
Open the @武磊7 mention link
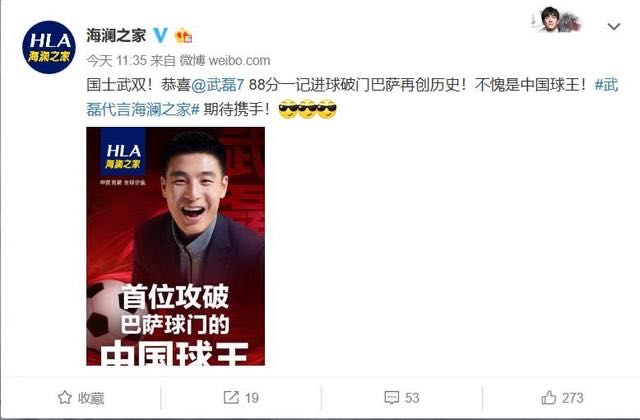[x=218, y=85]
